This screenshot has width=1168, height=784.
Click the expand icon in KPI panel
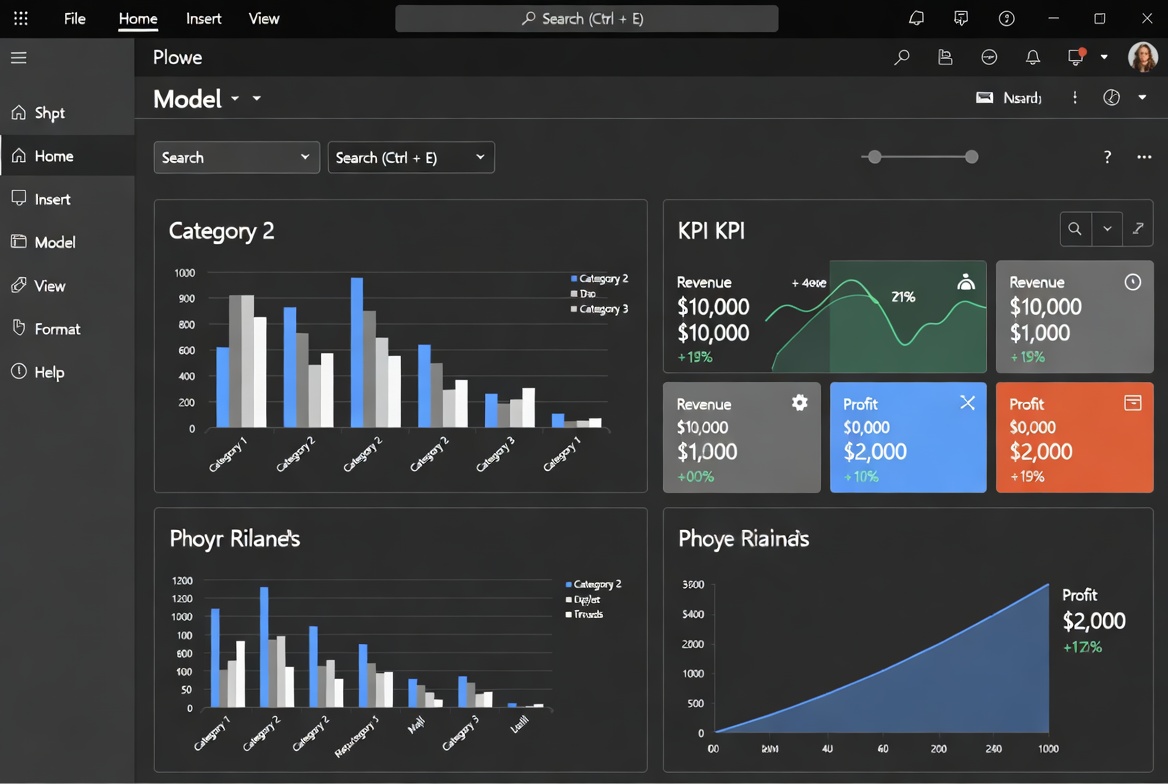1138,229
